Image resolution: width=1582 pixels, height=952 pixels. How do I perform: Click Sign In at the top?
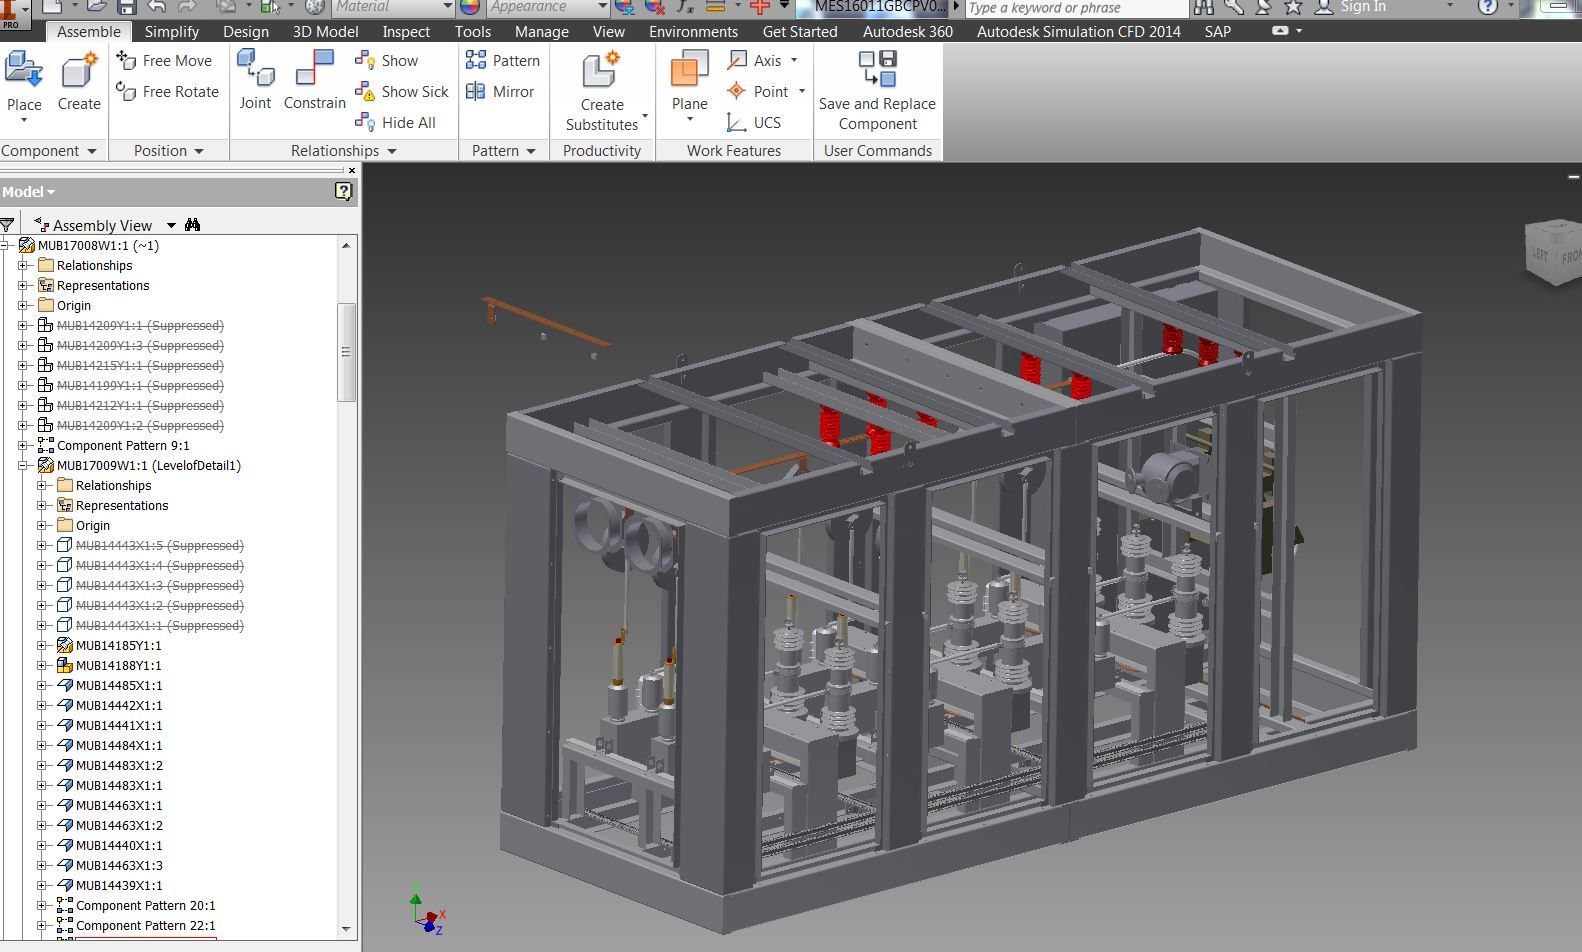click(x=1362, y=7)
